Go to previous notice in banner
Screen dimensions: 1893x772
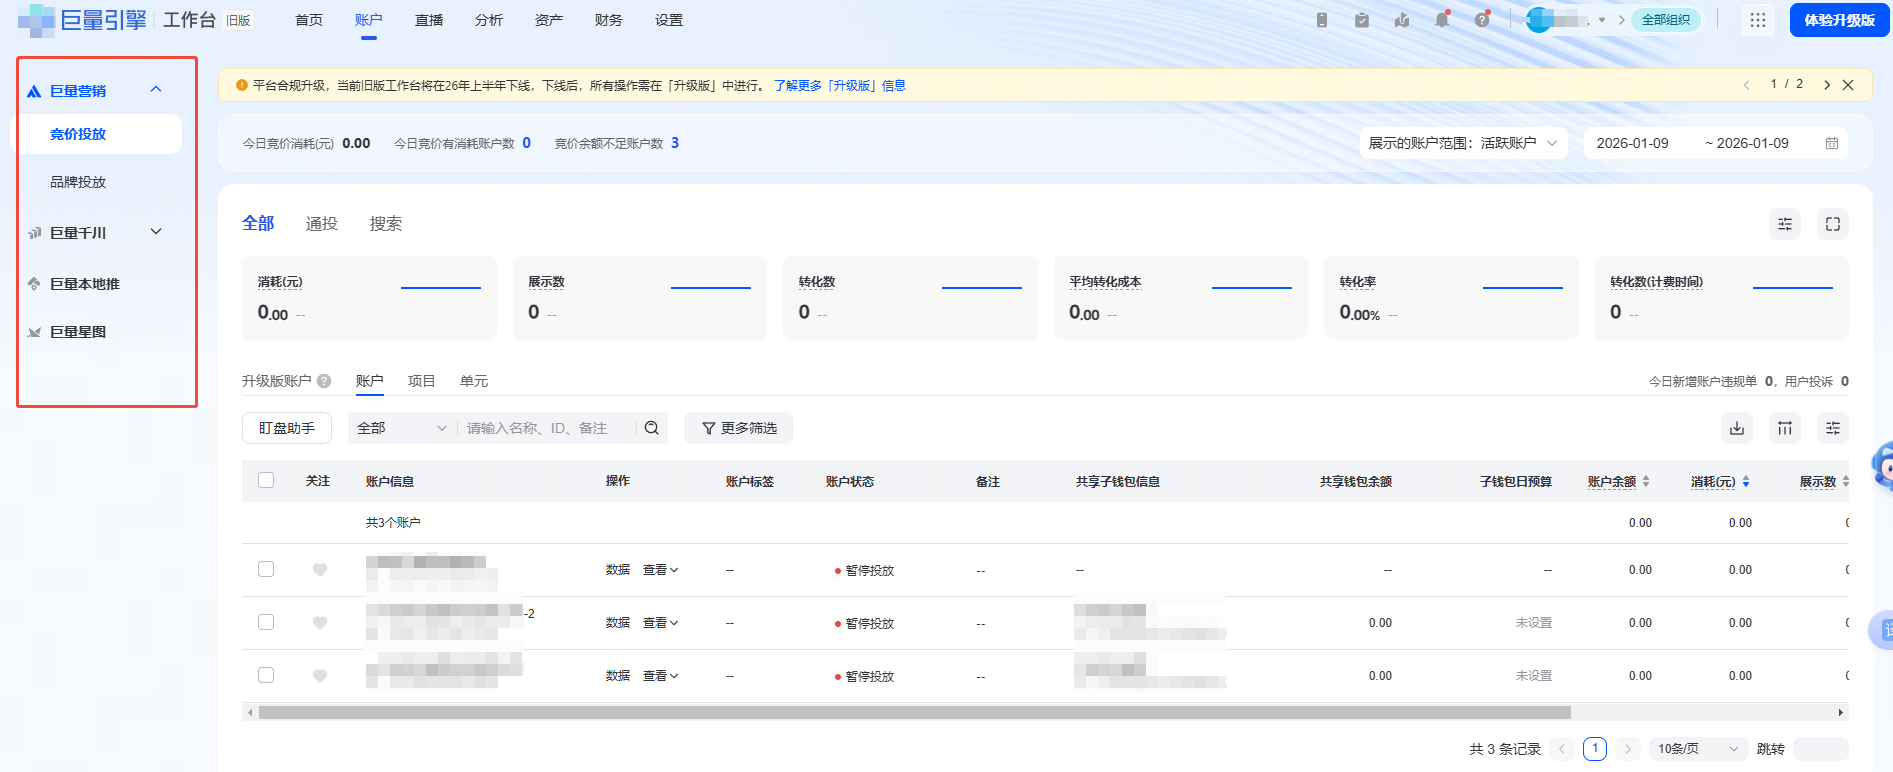1747,85
